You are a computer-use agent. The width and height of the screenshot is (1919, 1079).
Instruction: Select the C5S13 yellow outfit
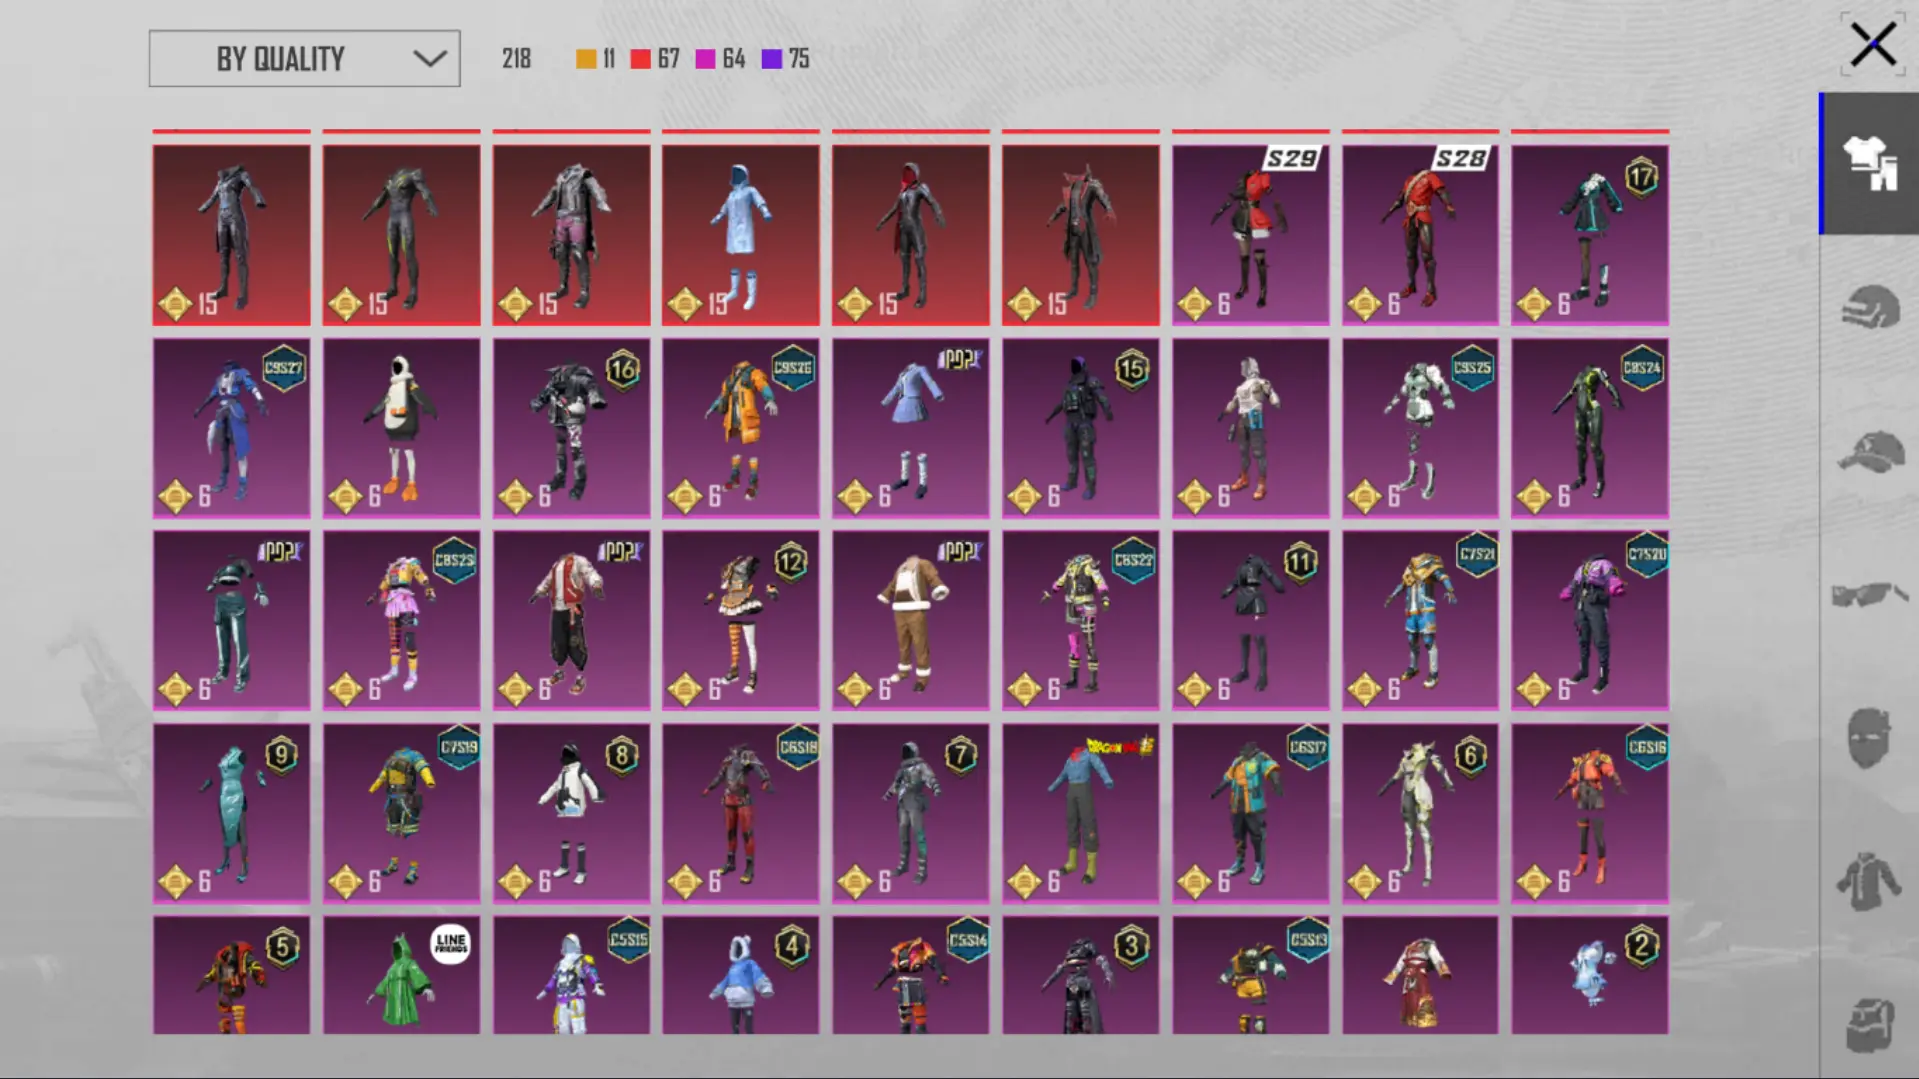(x=1250, y=975)
